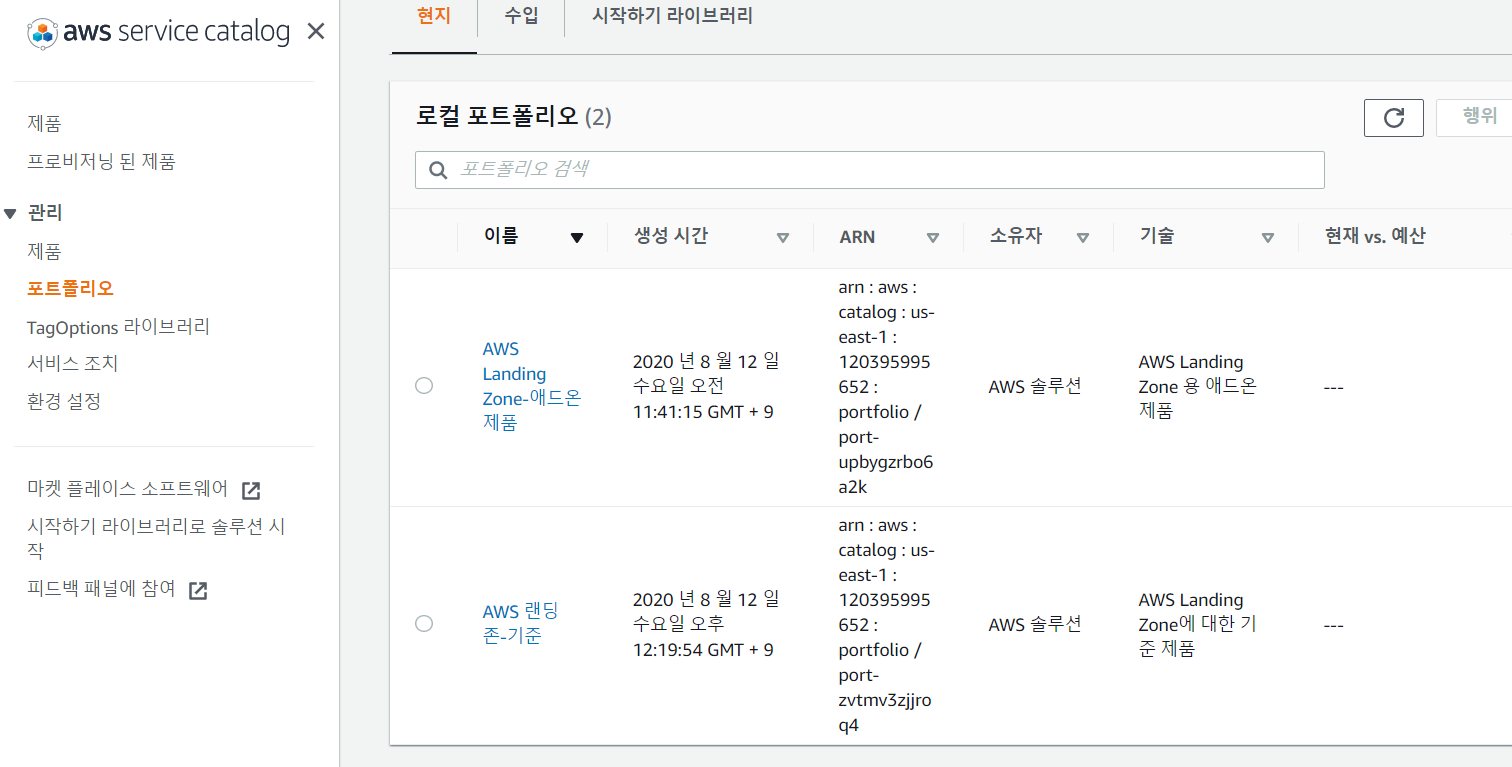The image size is (1512, 767).
Task: Click owner AWS 솔루션 in 랜딩 존-기준 row
Action: [x=1035, y=624]
